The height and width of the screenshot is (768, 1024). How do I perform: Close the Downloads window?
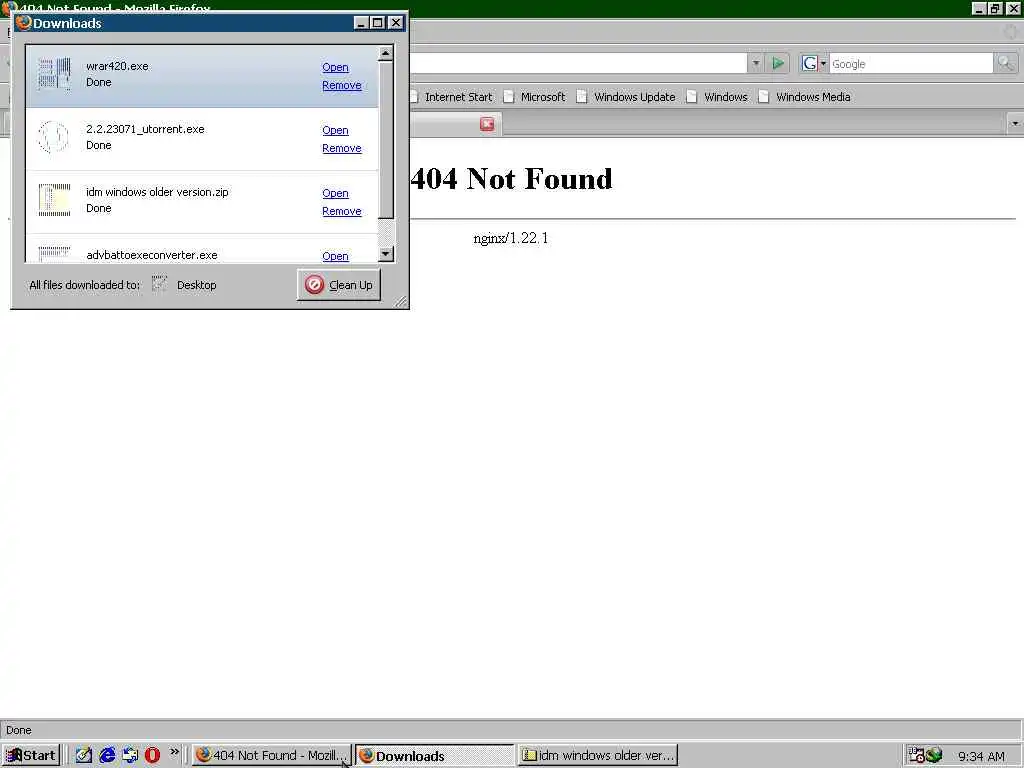(x=396, y=23)
